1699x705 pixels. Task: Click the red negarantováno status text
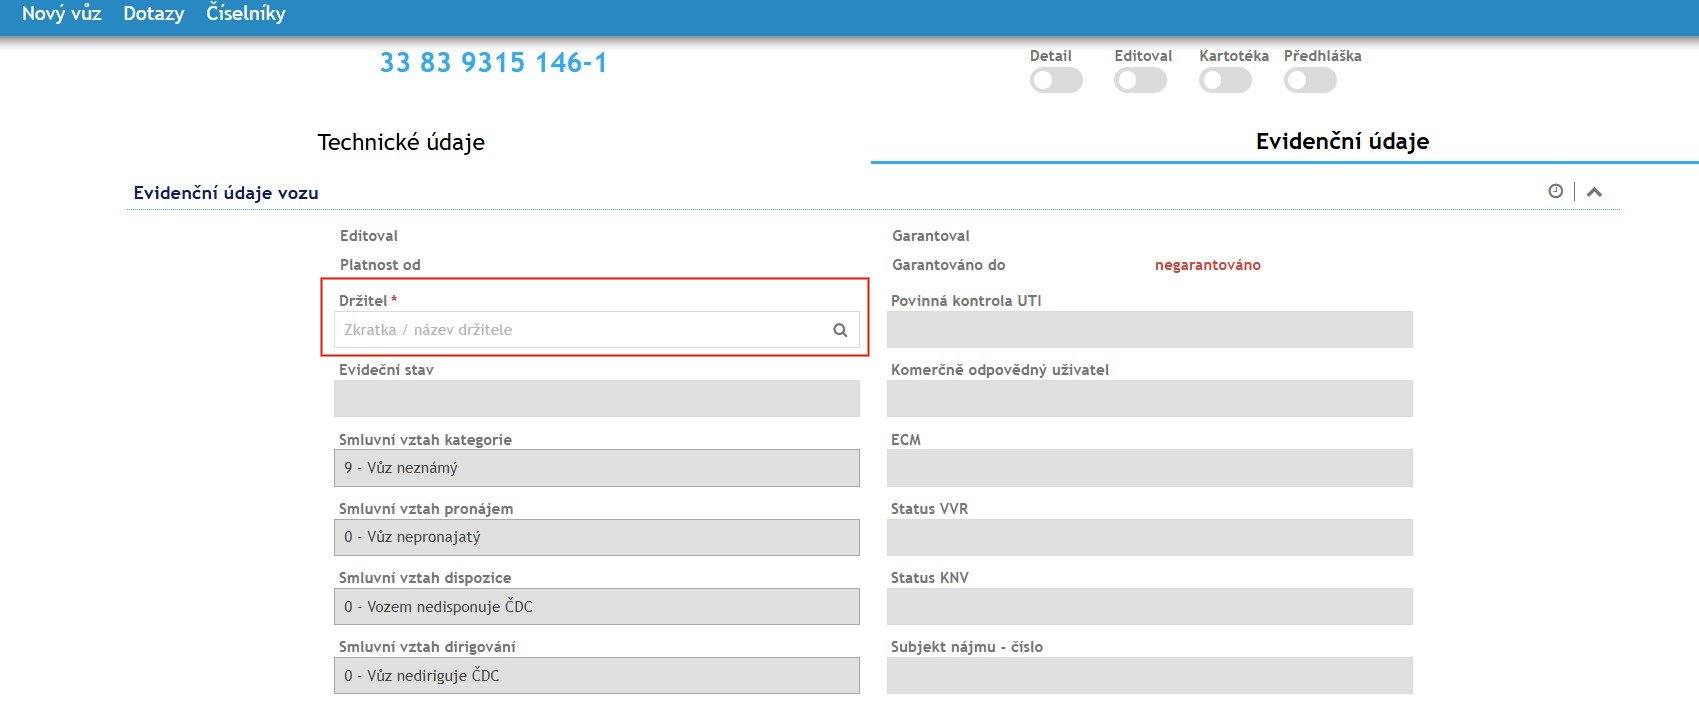(x=1207, y=265)
